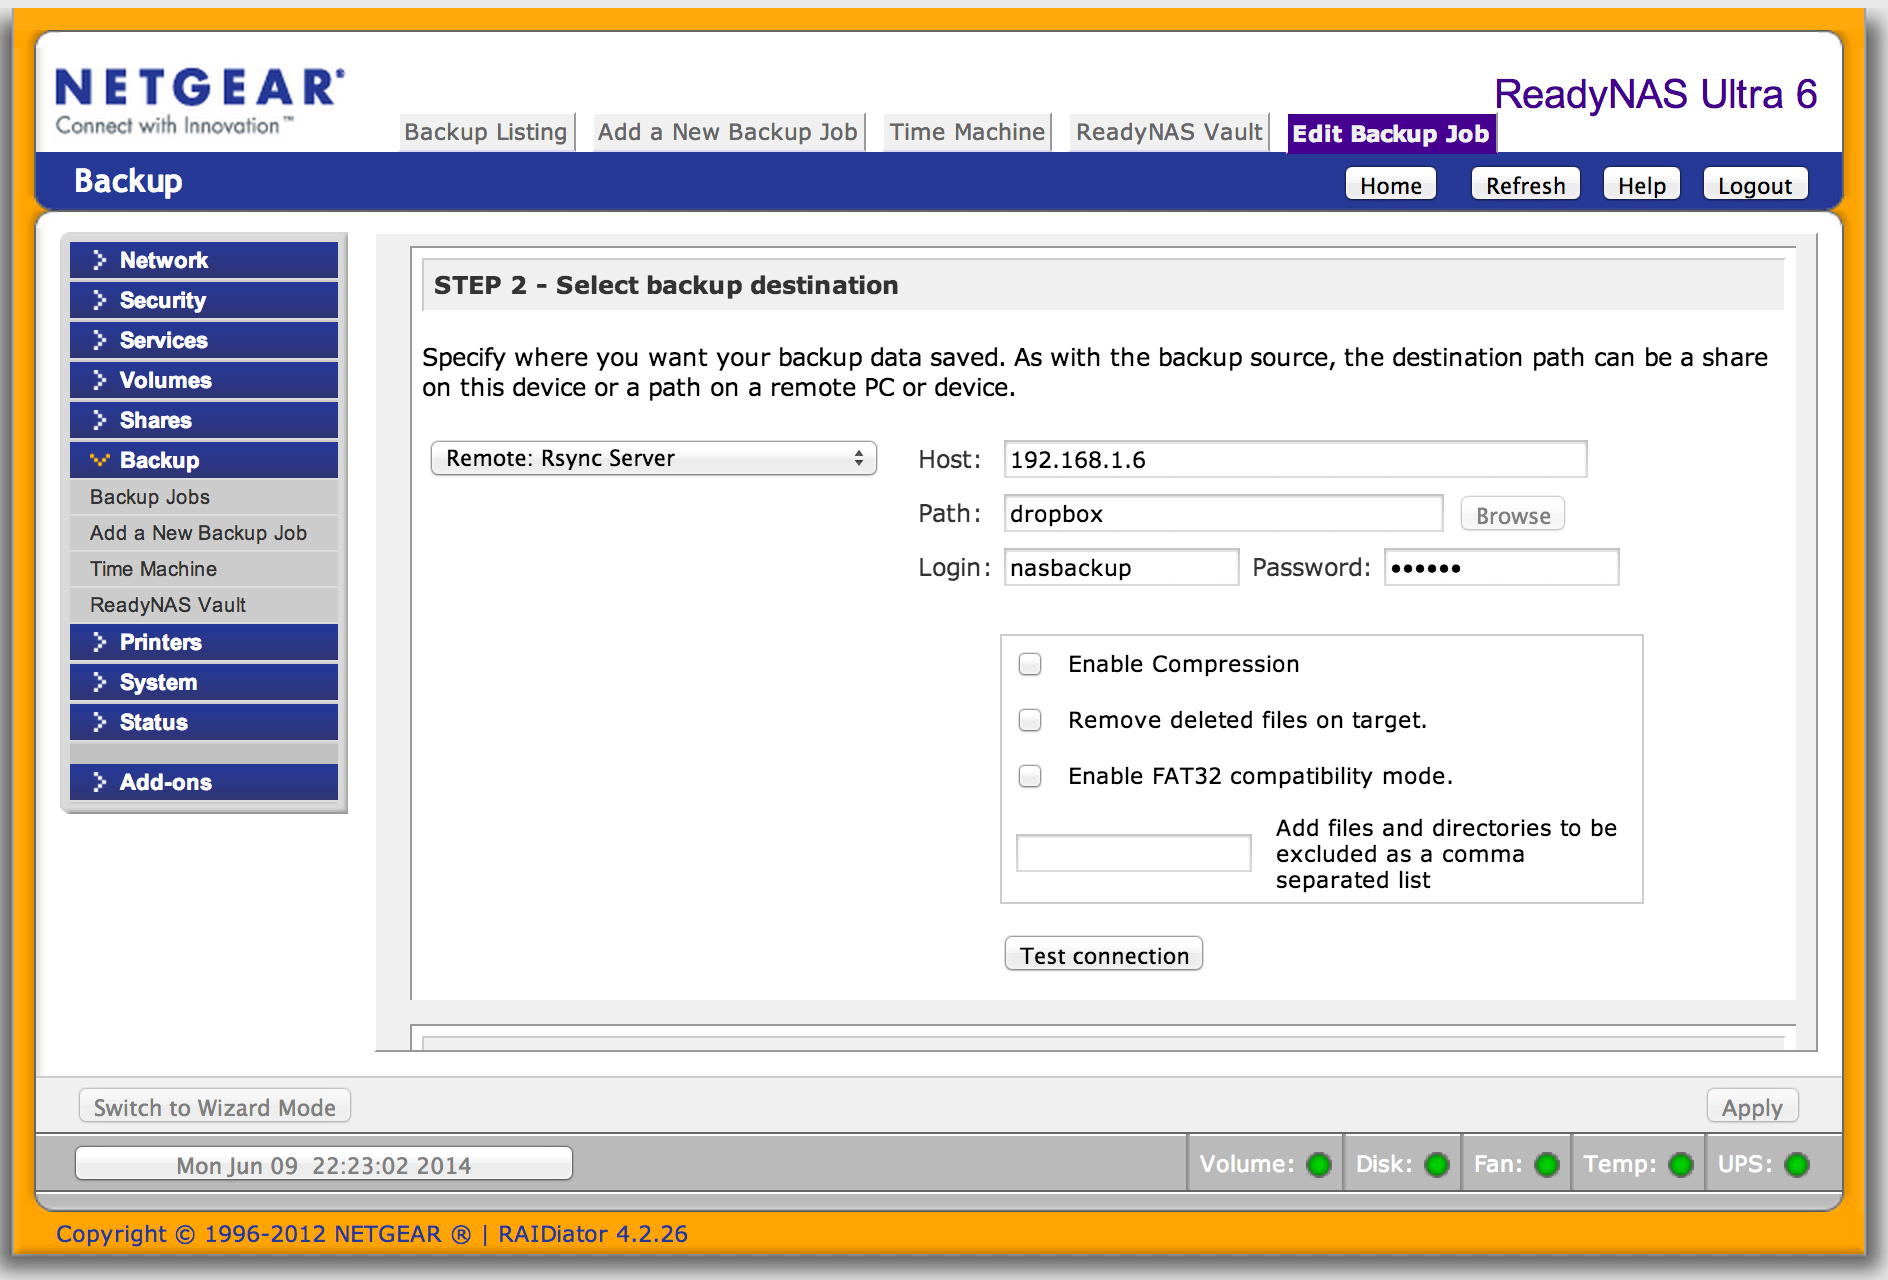This screenshot has width=1888, height=1280.
Task: Check Remove deleted files on target
Action: click(1030, 720)
